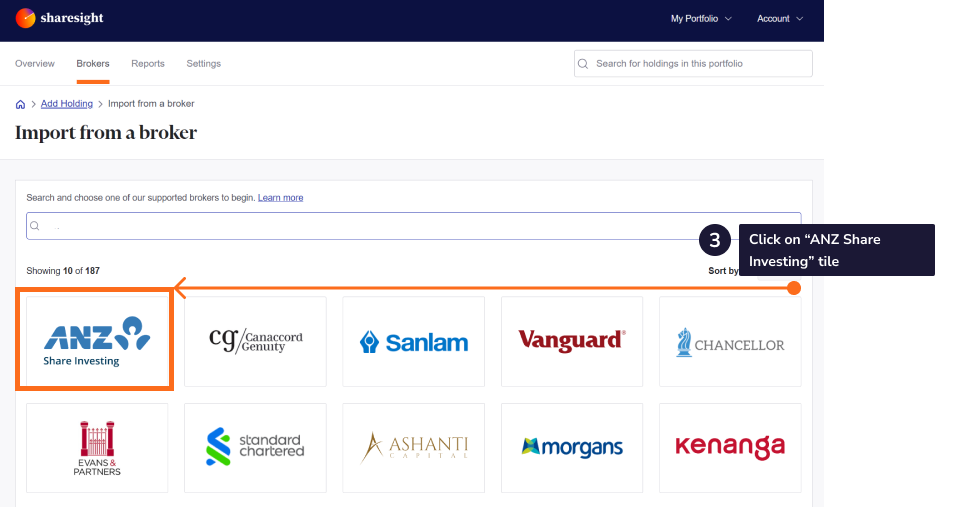Select the Ashanti Capital tile

coord(413,448)
